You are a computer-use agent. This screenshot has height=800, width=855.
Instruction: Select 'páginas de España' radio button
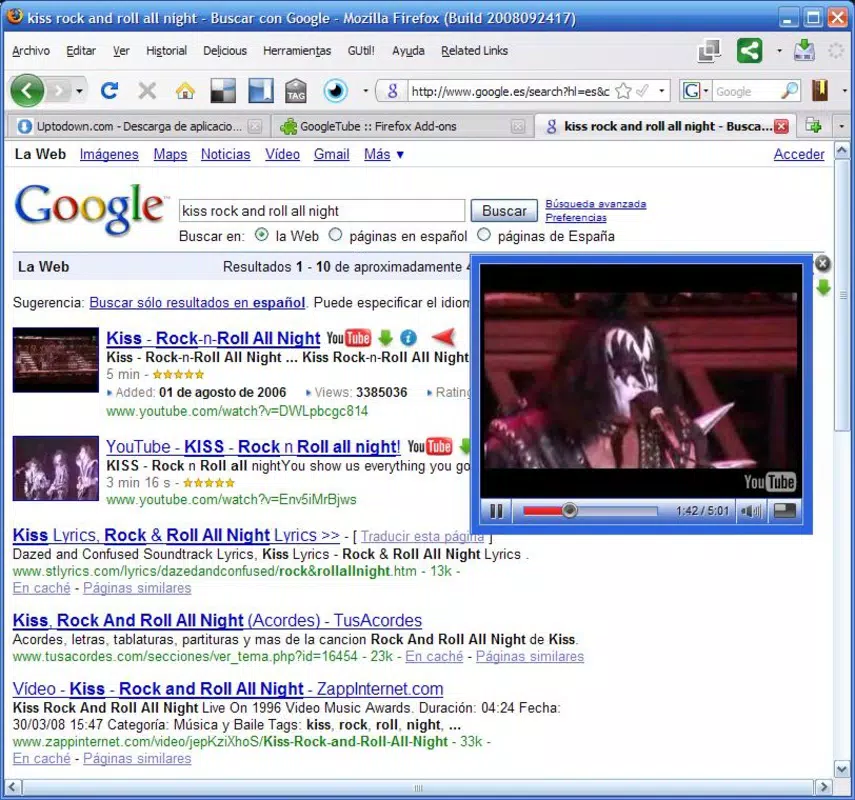484,235
